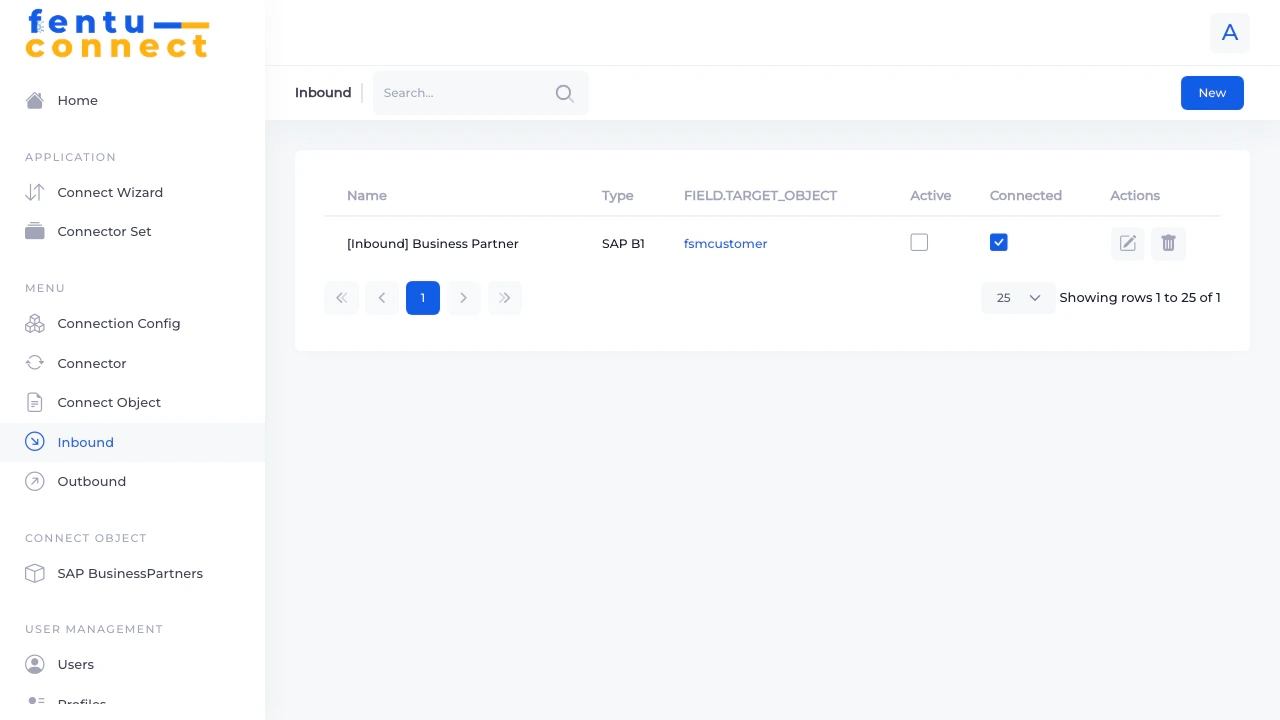Go to the next page
1280x720 pixels.
pyautogui.click(x=464, y=298)
